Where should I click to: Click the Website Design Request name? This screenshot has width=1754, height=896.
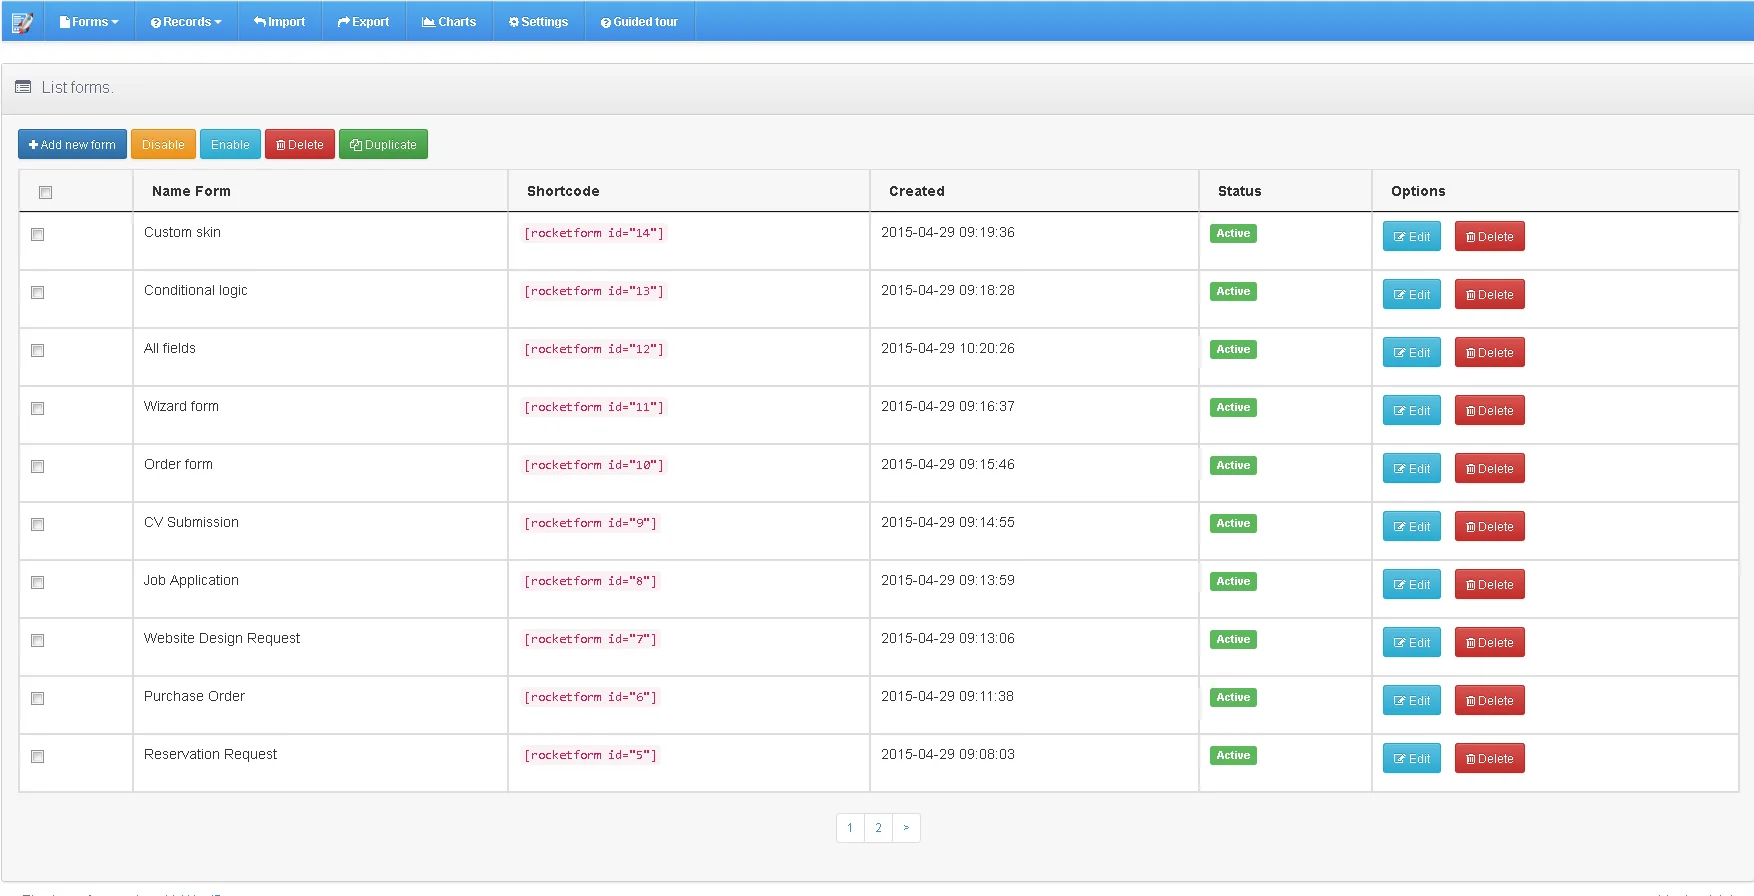click(x=222, y=638)
